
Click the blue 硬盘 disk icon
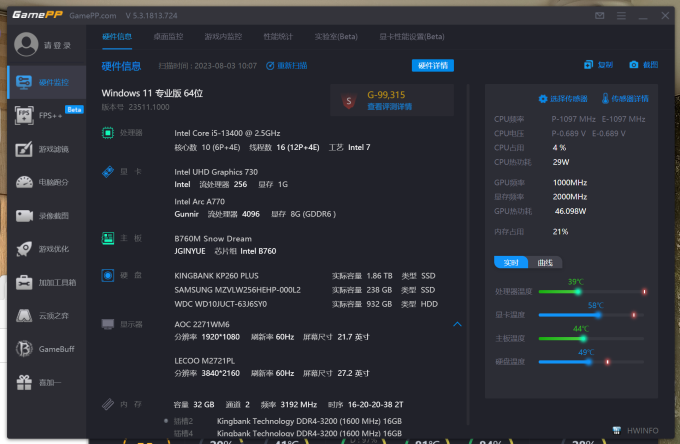point(108,275)
